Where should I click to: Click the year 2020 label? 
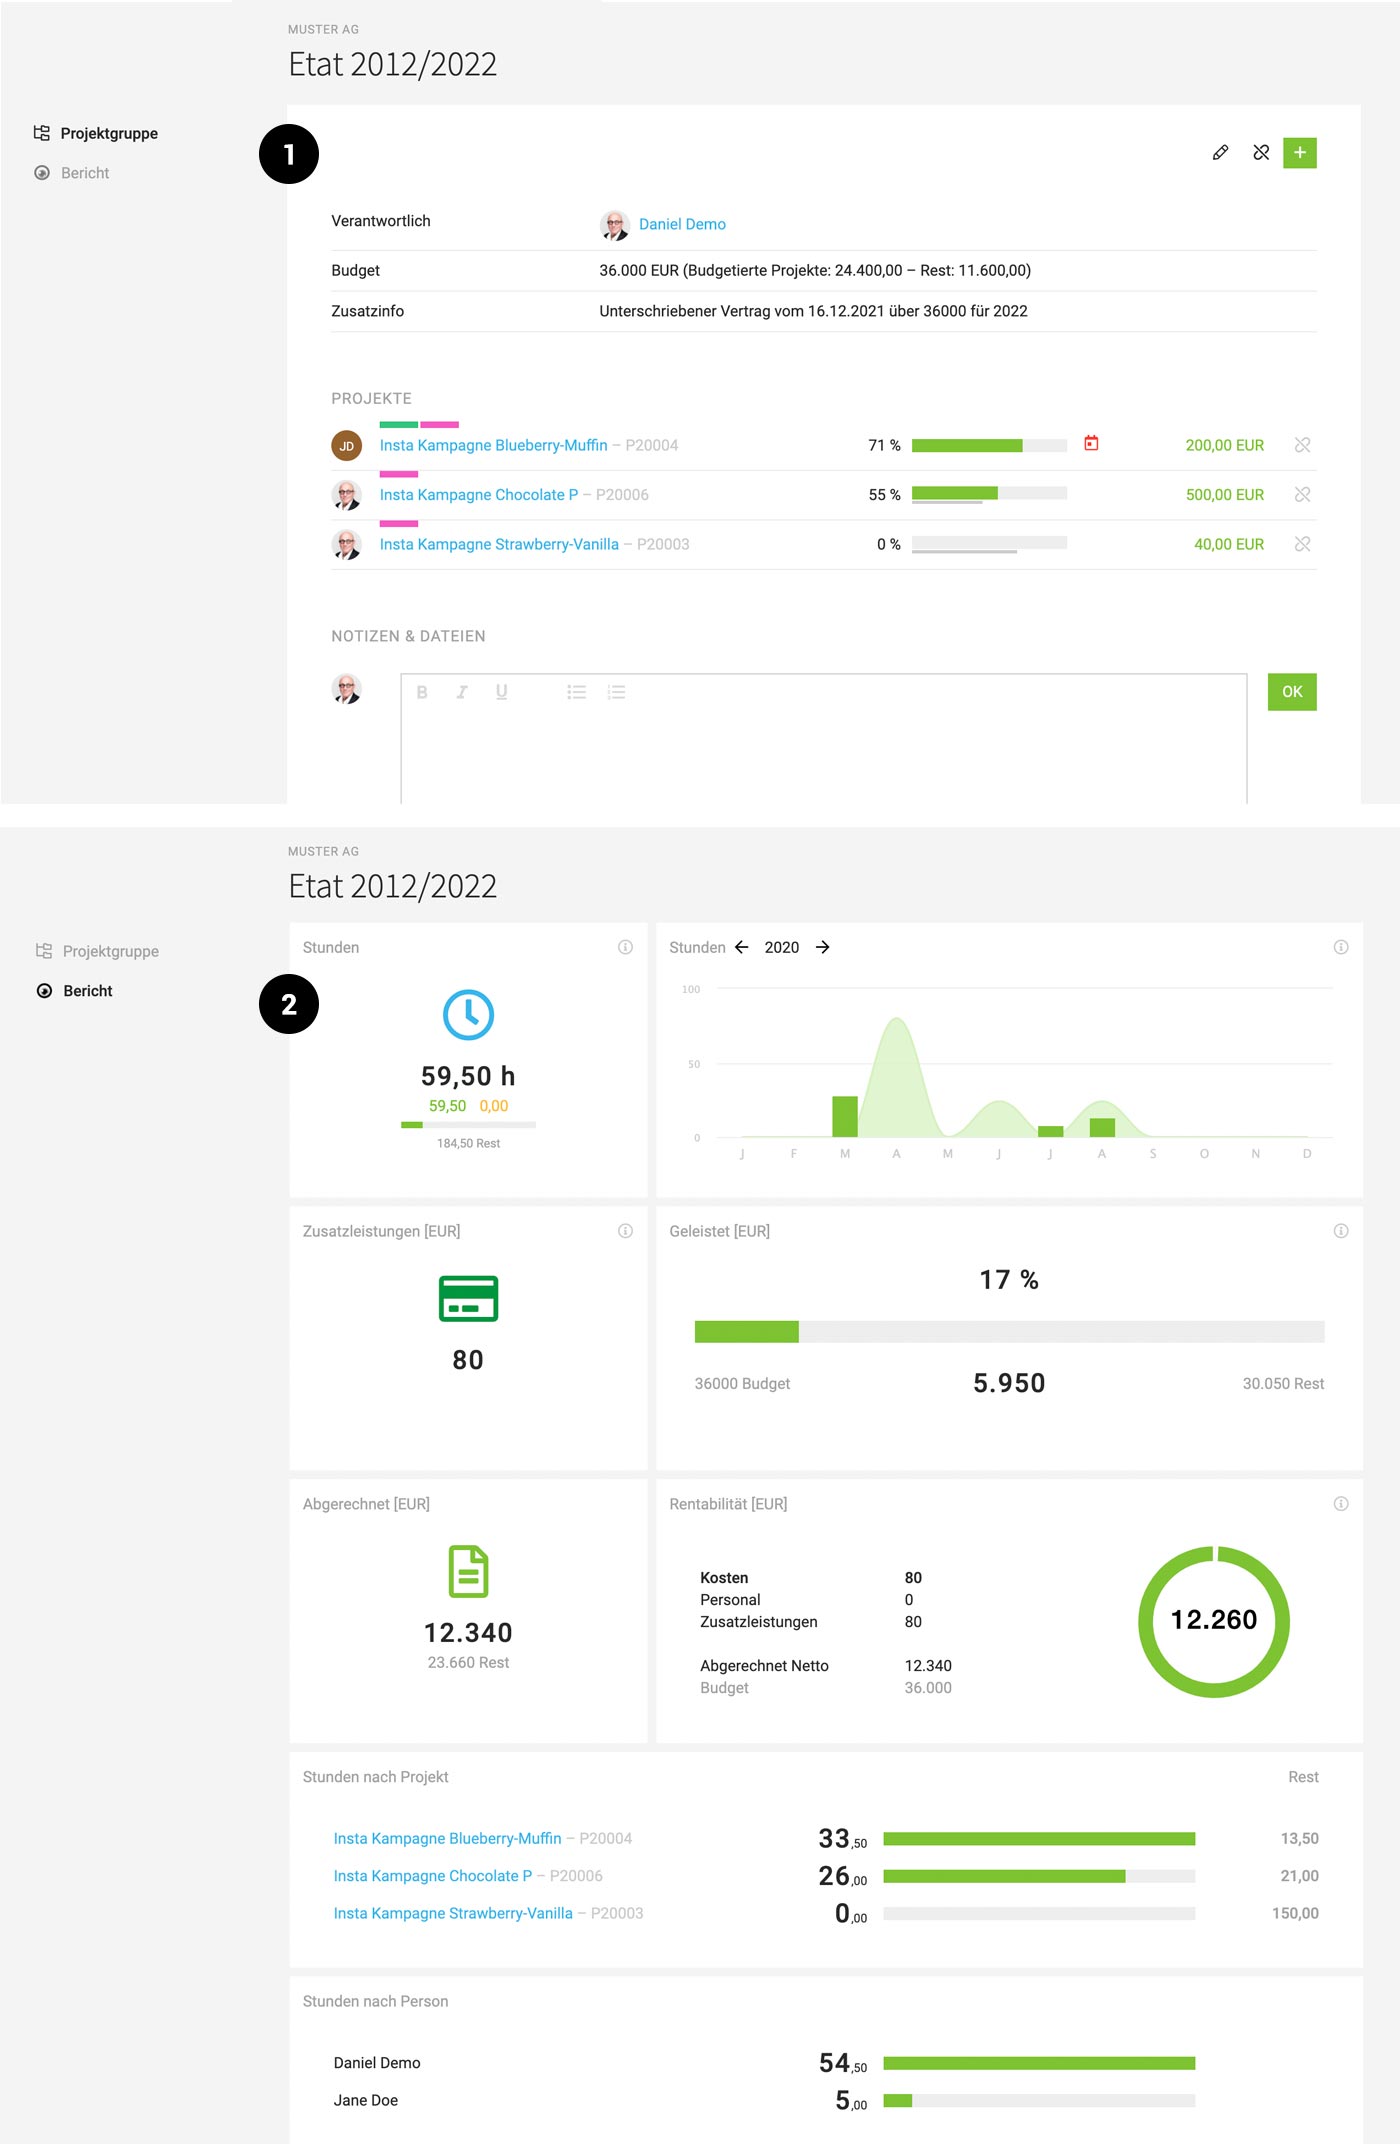782,947
